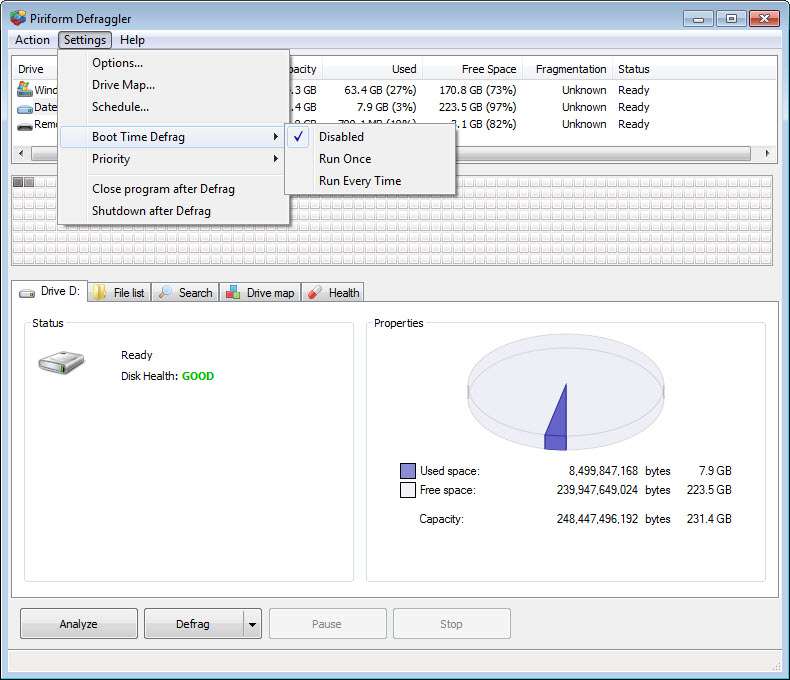Click the Stop button
This screenshot has height=680, width=790.
coord(451,624)
